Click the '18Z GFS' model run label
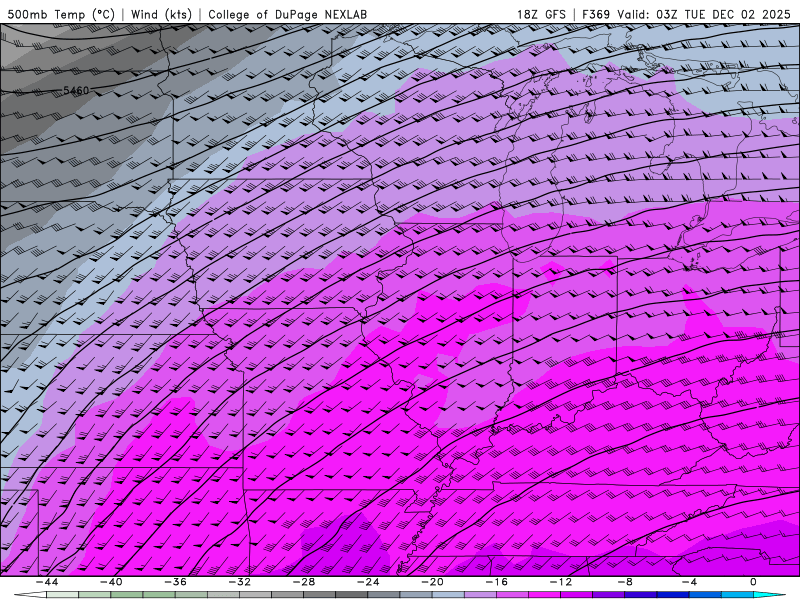800x600 pixels. [541, 14]
